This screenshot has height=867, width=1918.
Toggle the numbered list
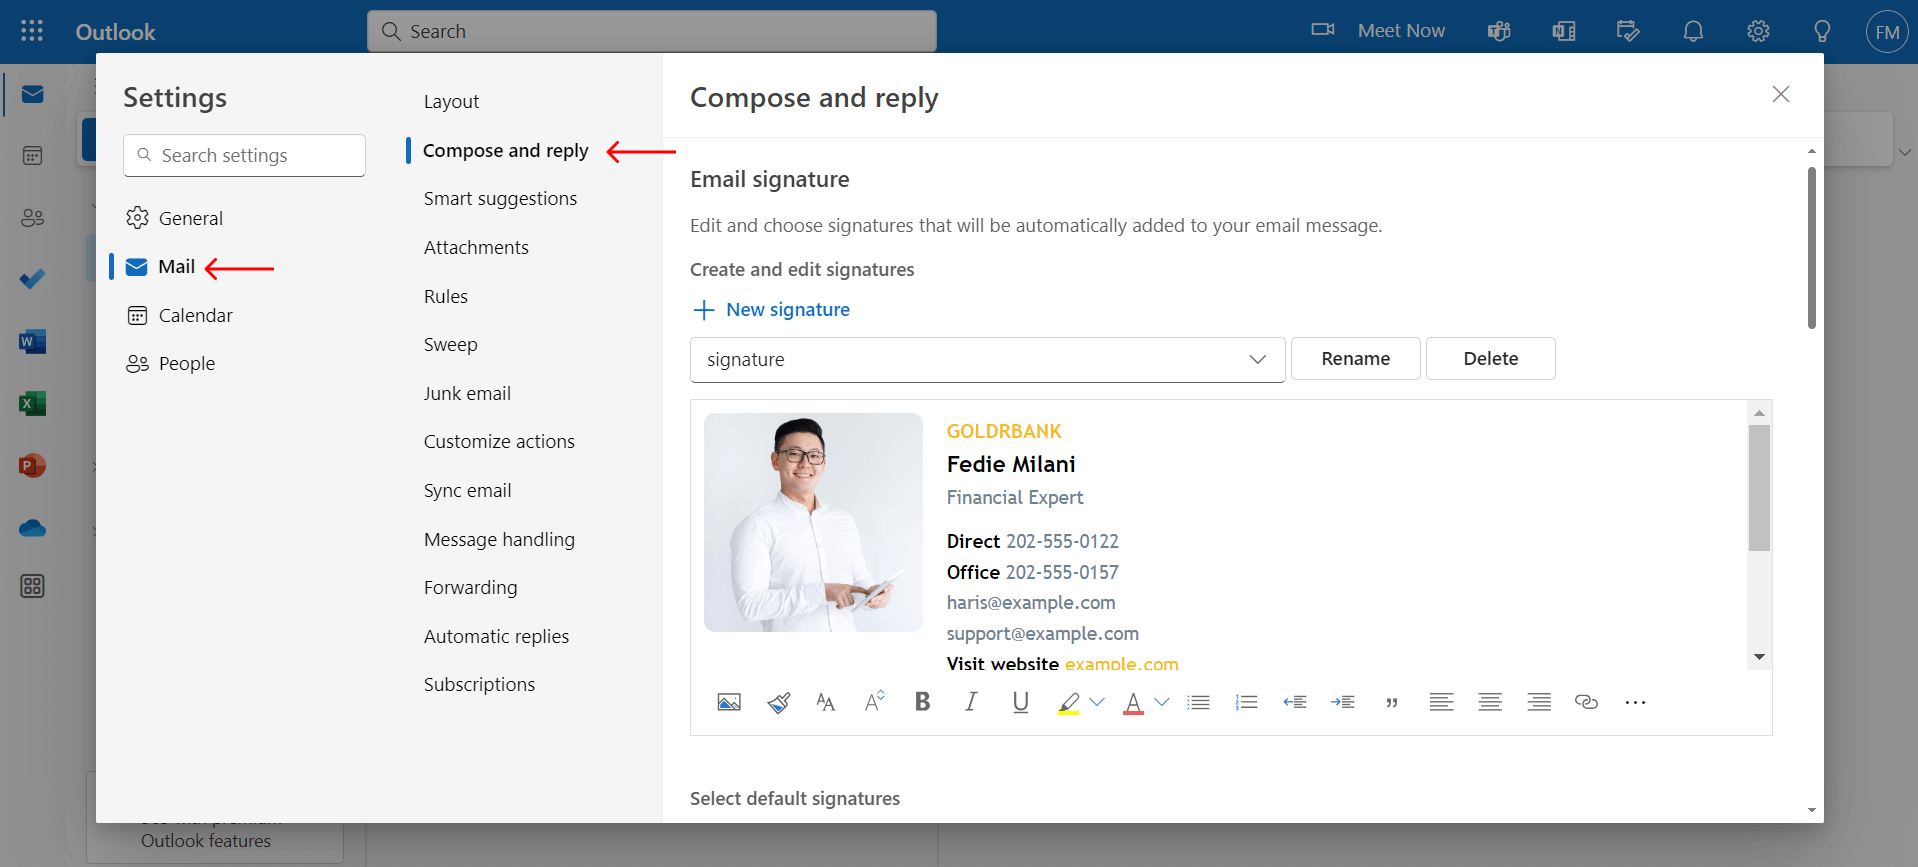[1246, 702]
